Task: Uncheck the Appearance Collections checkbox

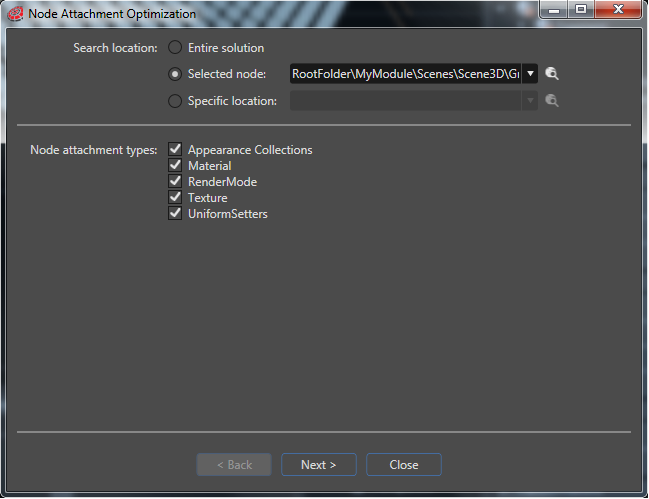Action: (x=175, y=149)
